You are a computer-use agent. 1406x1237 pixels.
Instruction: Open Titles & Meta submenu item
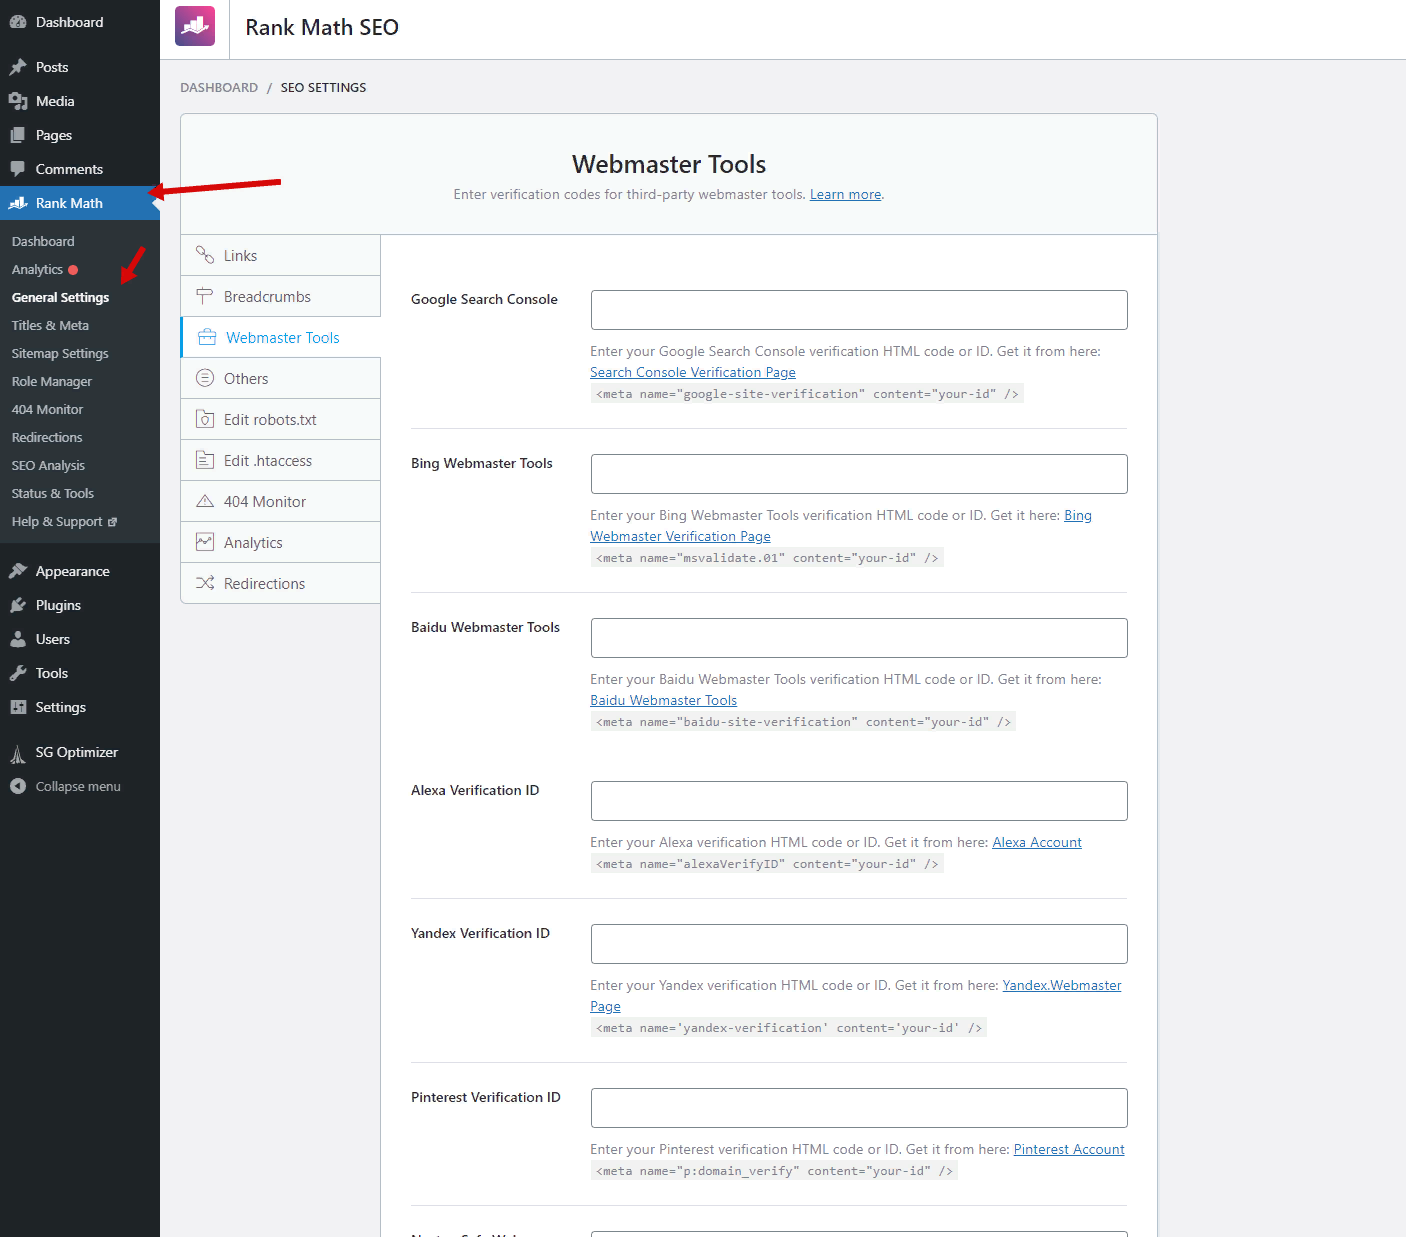point(50,325)
